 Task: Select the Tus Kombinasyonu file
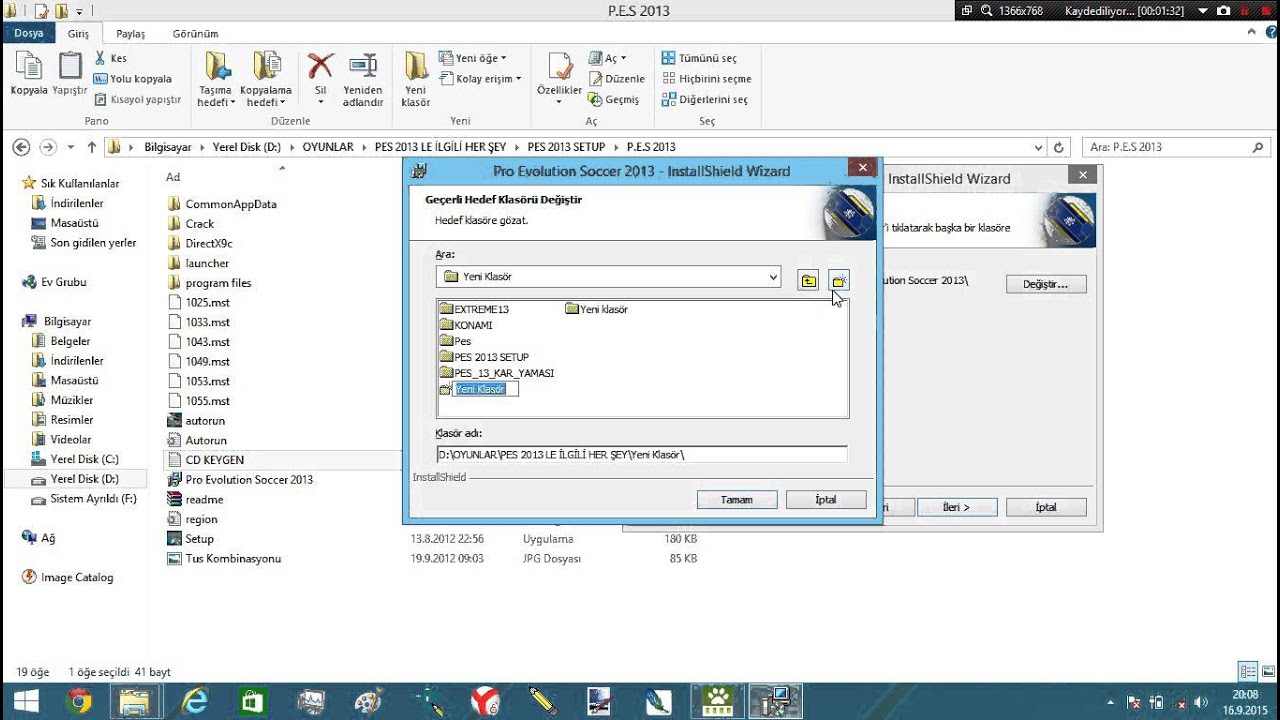(x=224, y=558)
